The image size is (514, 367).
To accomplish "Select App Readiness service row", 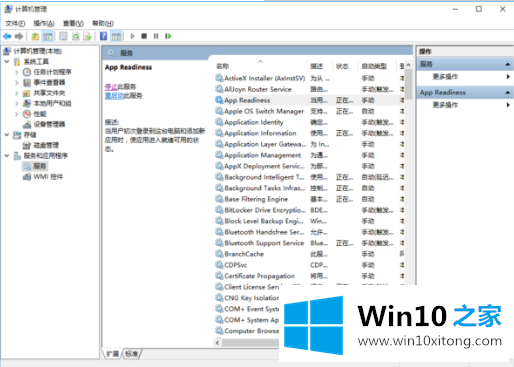I will 309,100.
